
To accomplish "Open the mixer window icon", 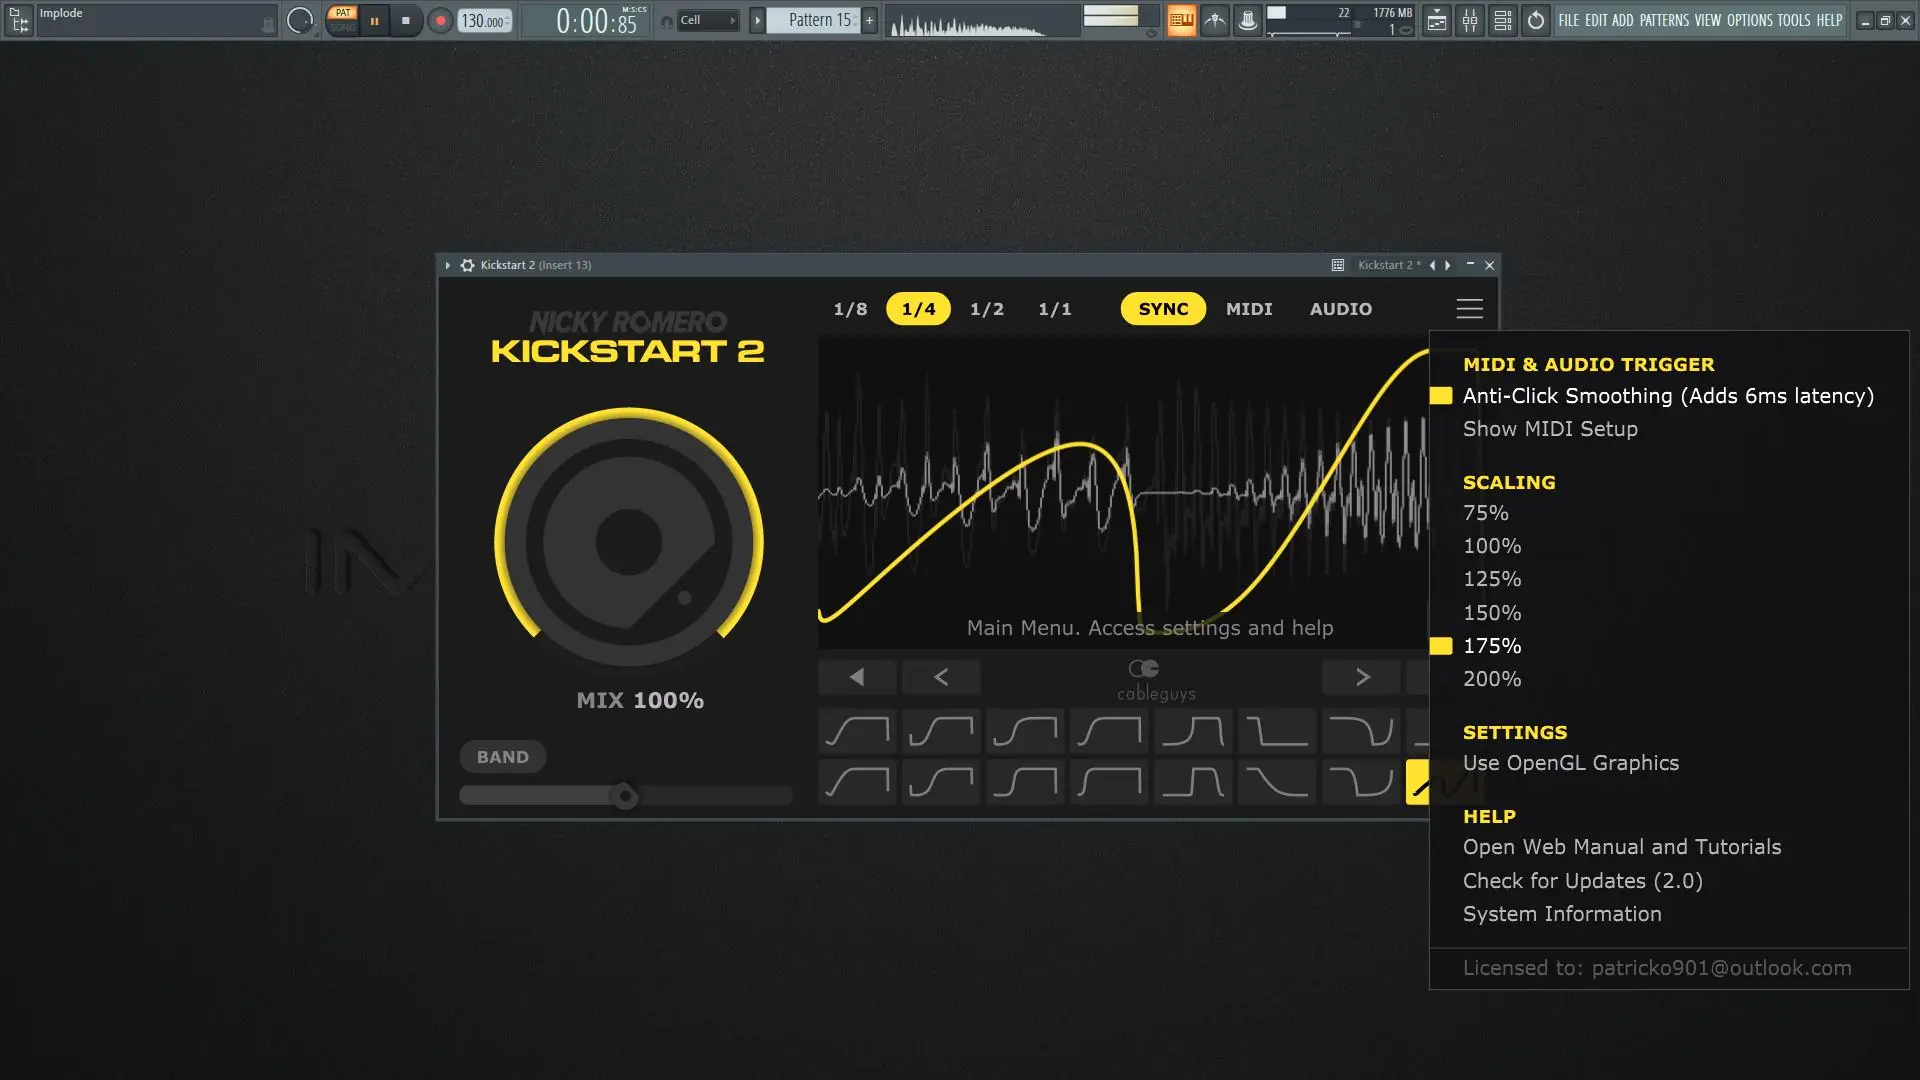I will pos(1469,20).
